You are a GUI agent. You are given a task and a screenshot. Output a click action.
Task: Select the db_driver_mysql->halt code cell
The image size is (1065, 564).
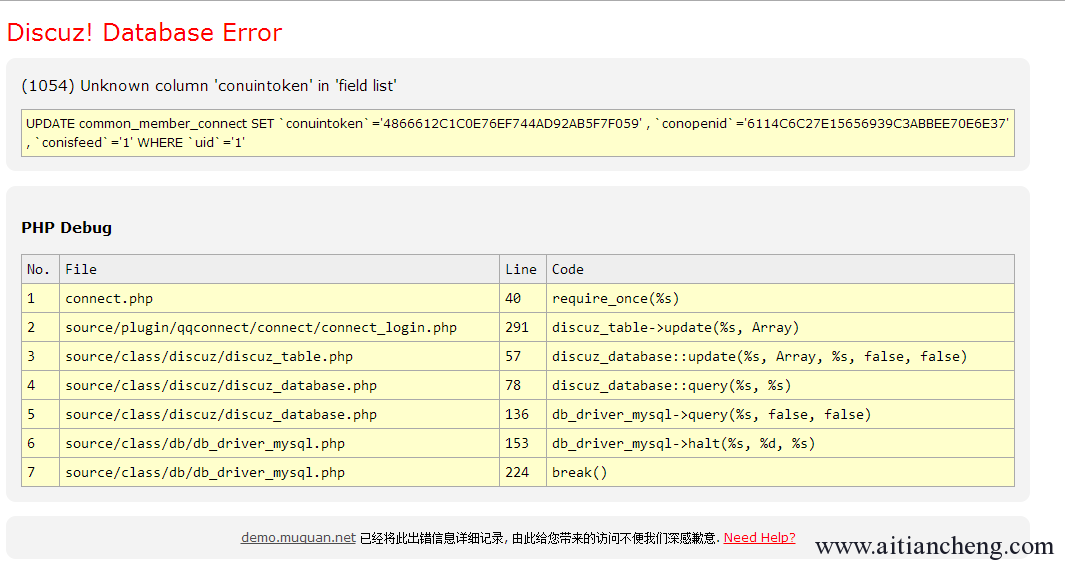[780, 443]
